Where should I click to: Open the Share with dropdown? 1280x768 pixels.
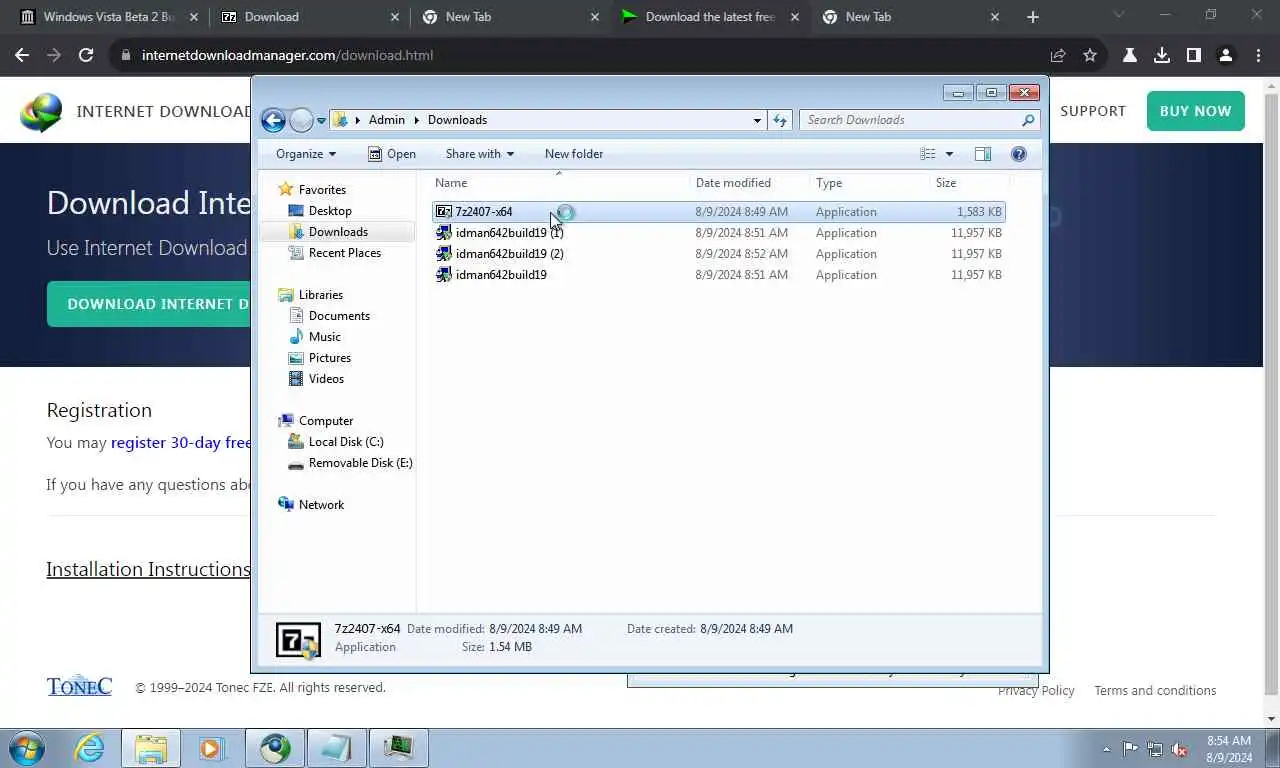point(479,154)
